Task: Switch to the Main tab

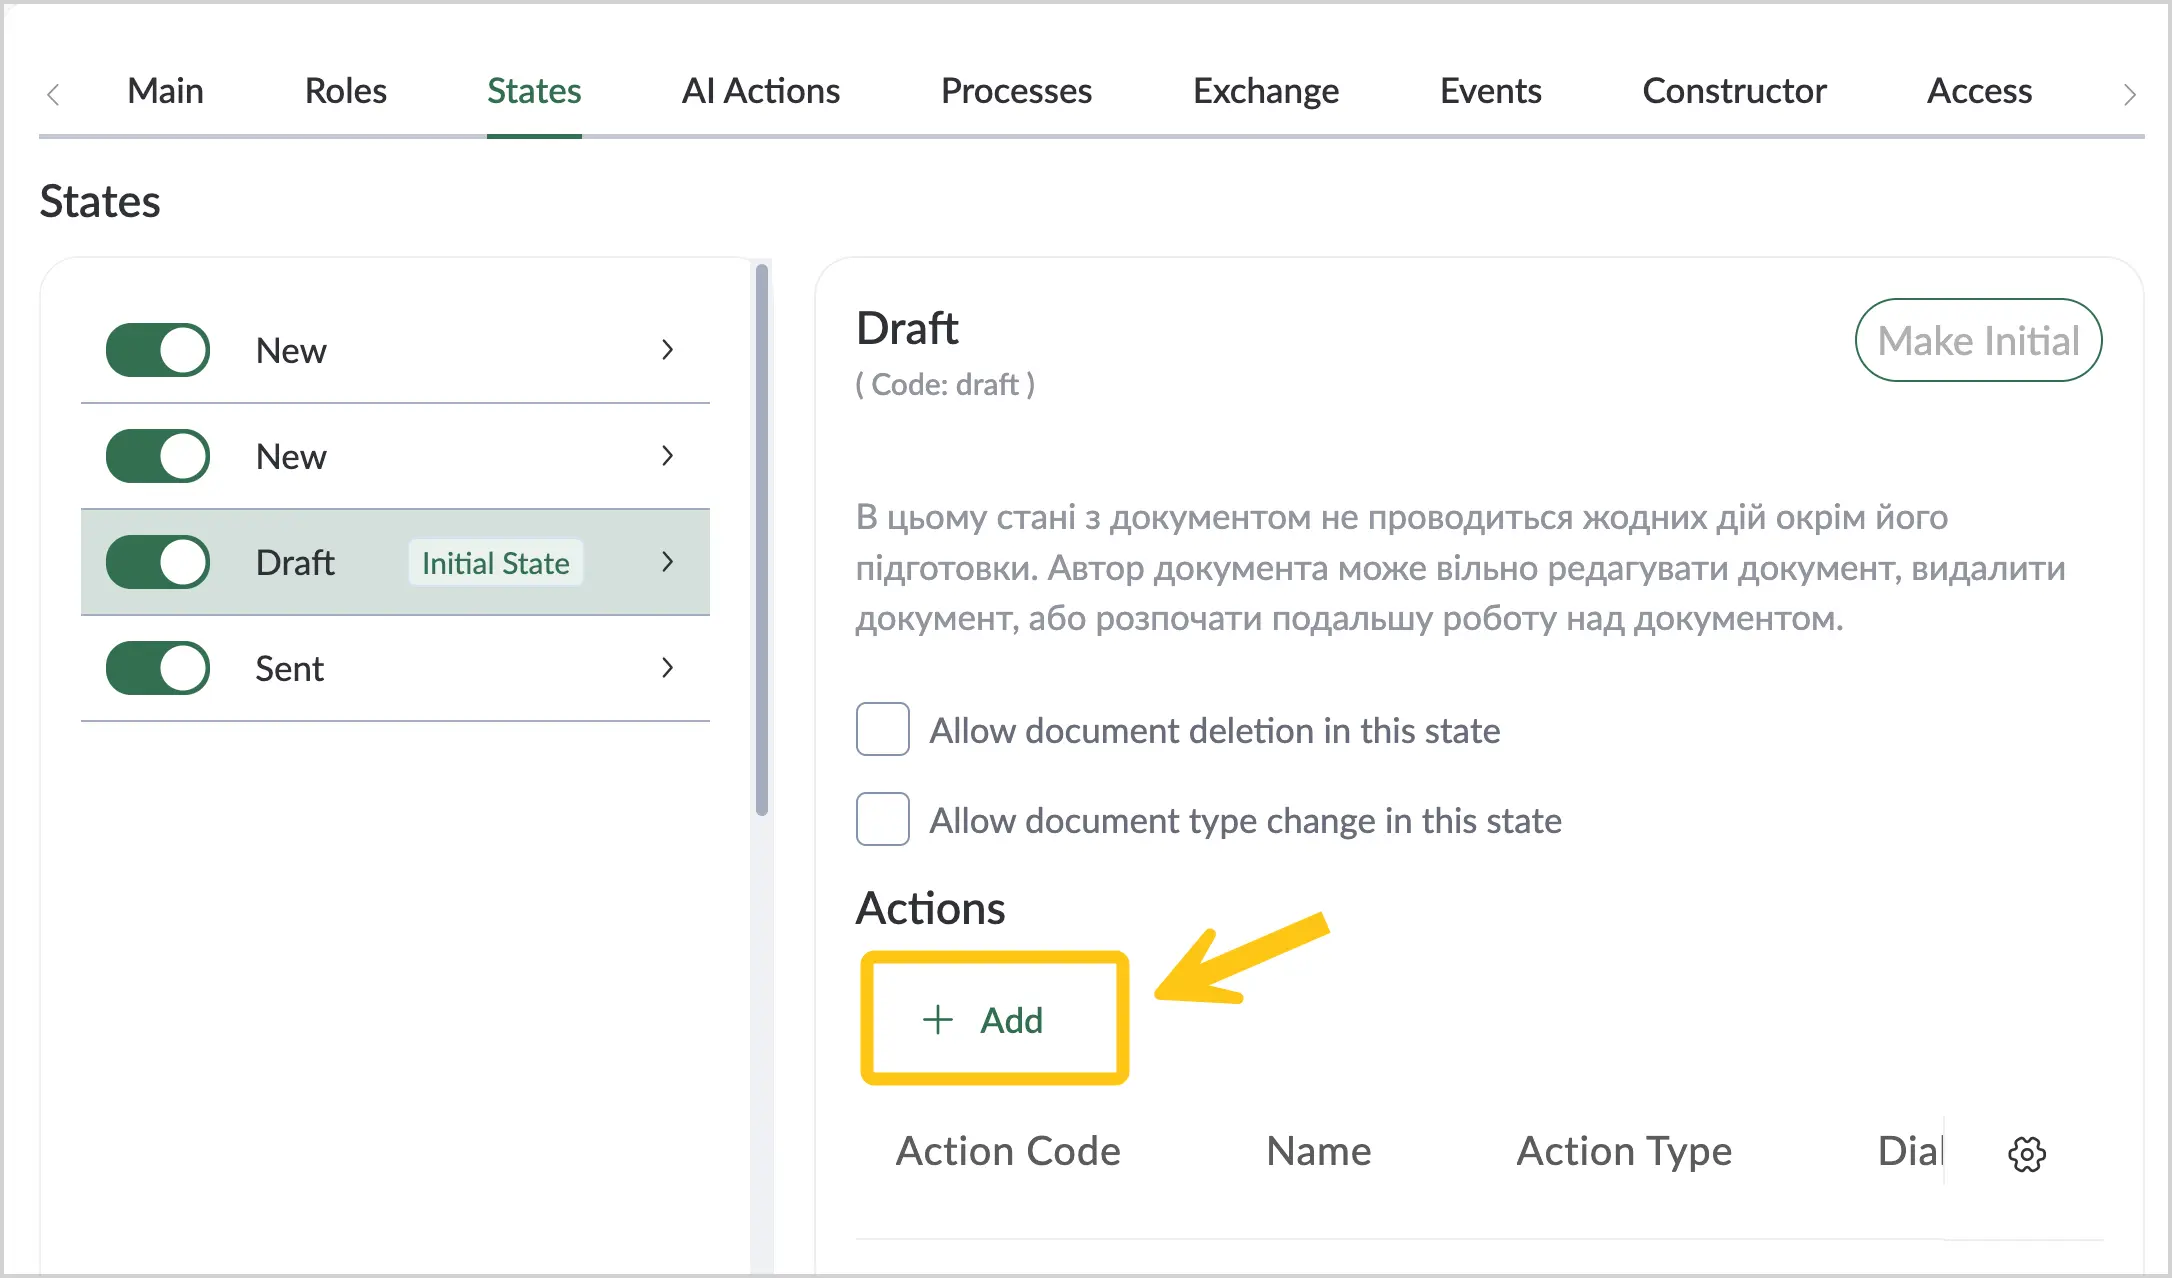Action: (x=165, y=91)
